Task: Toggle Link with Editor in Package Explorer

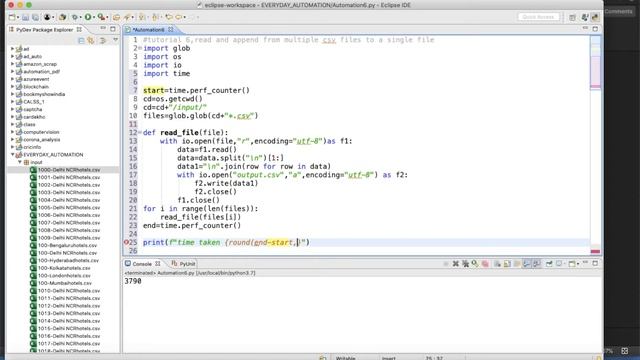Action: [91, 40]
